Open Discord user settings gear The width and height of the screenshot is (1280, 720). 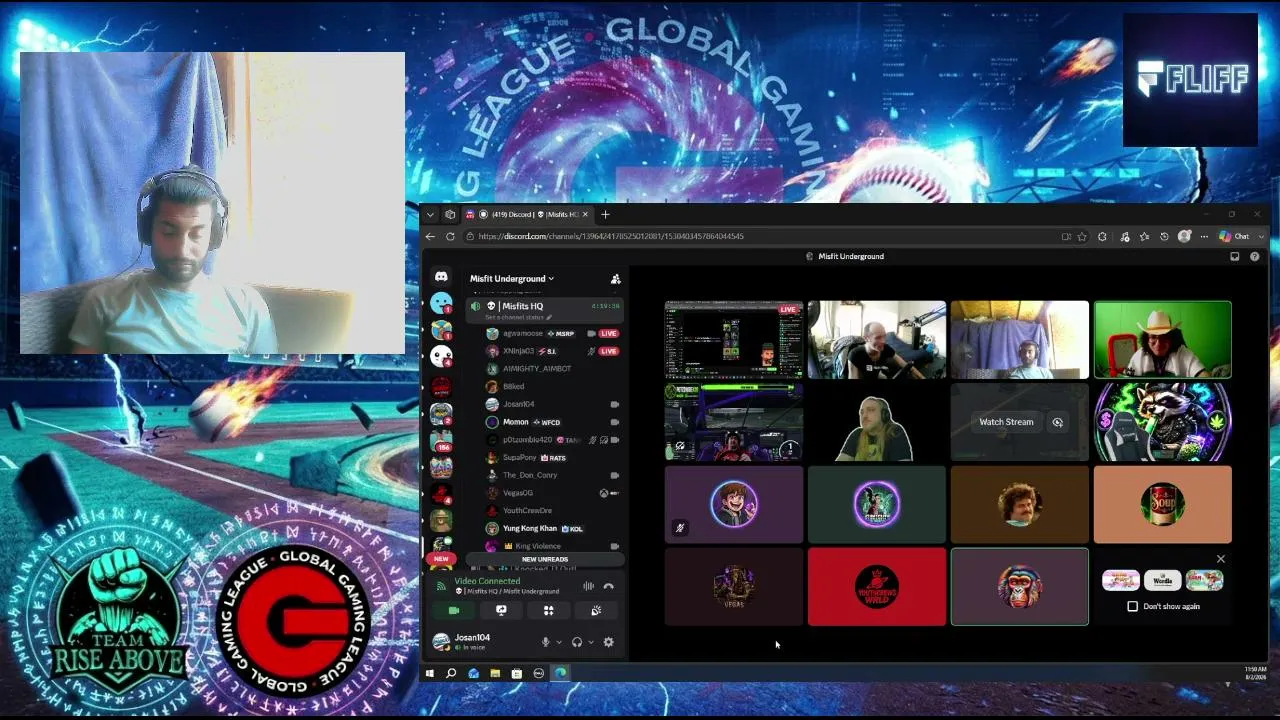(608, 642)
